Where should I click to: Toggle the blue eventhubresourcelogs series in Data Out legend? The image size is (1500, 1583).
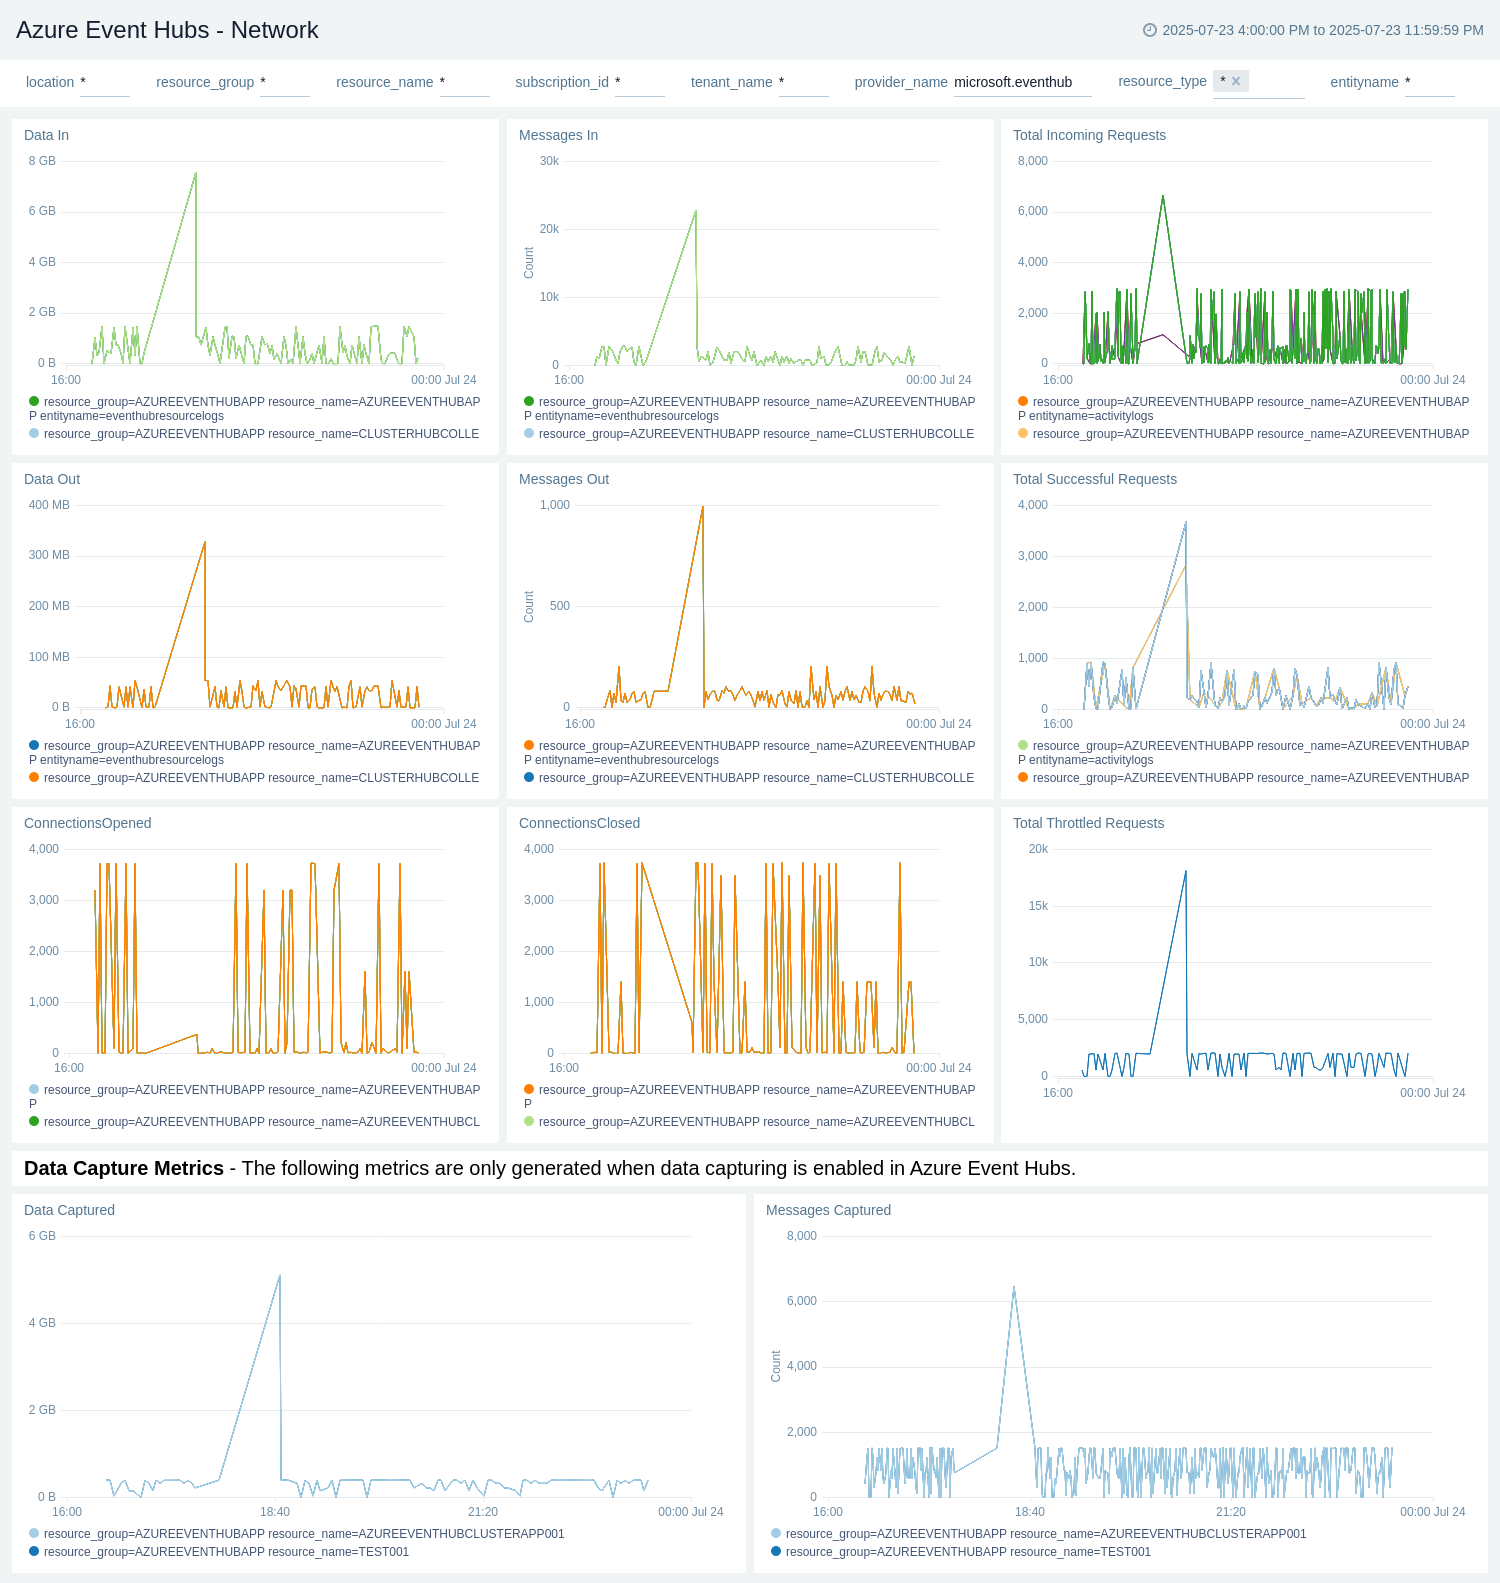[255, 753]
